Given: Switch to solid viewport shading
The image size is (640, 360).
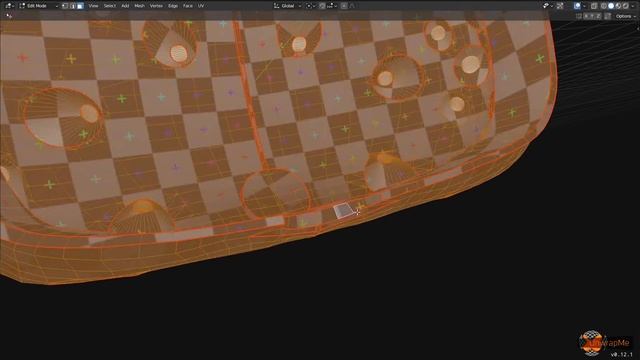Looking at the screenshot, I should click(611, 6).
